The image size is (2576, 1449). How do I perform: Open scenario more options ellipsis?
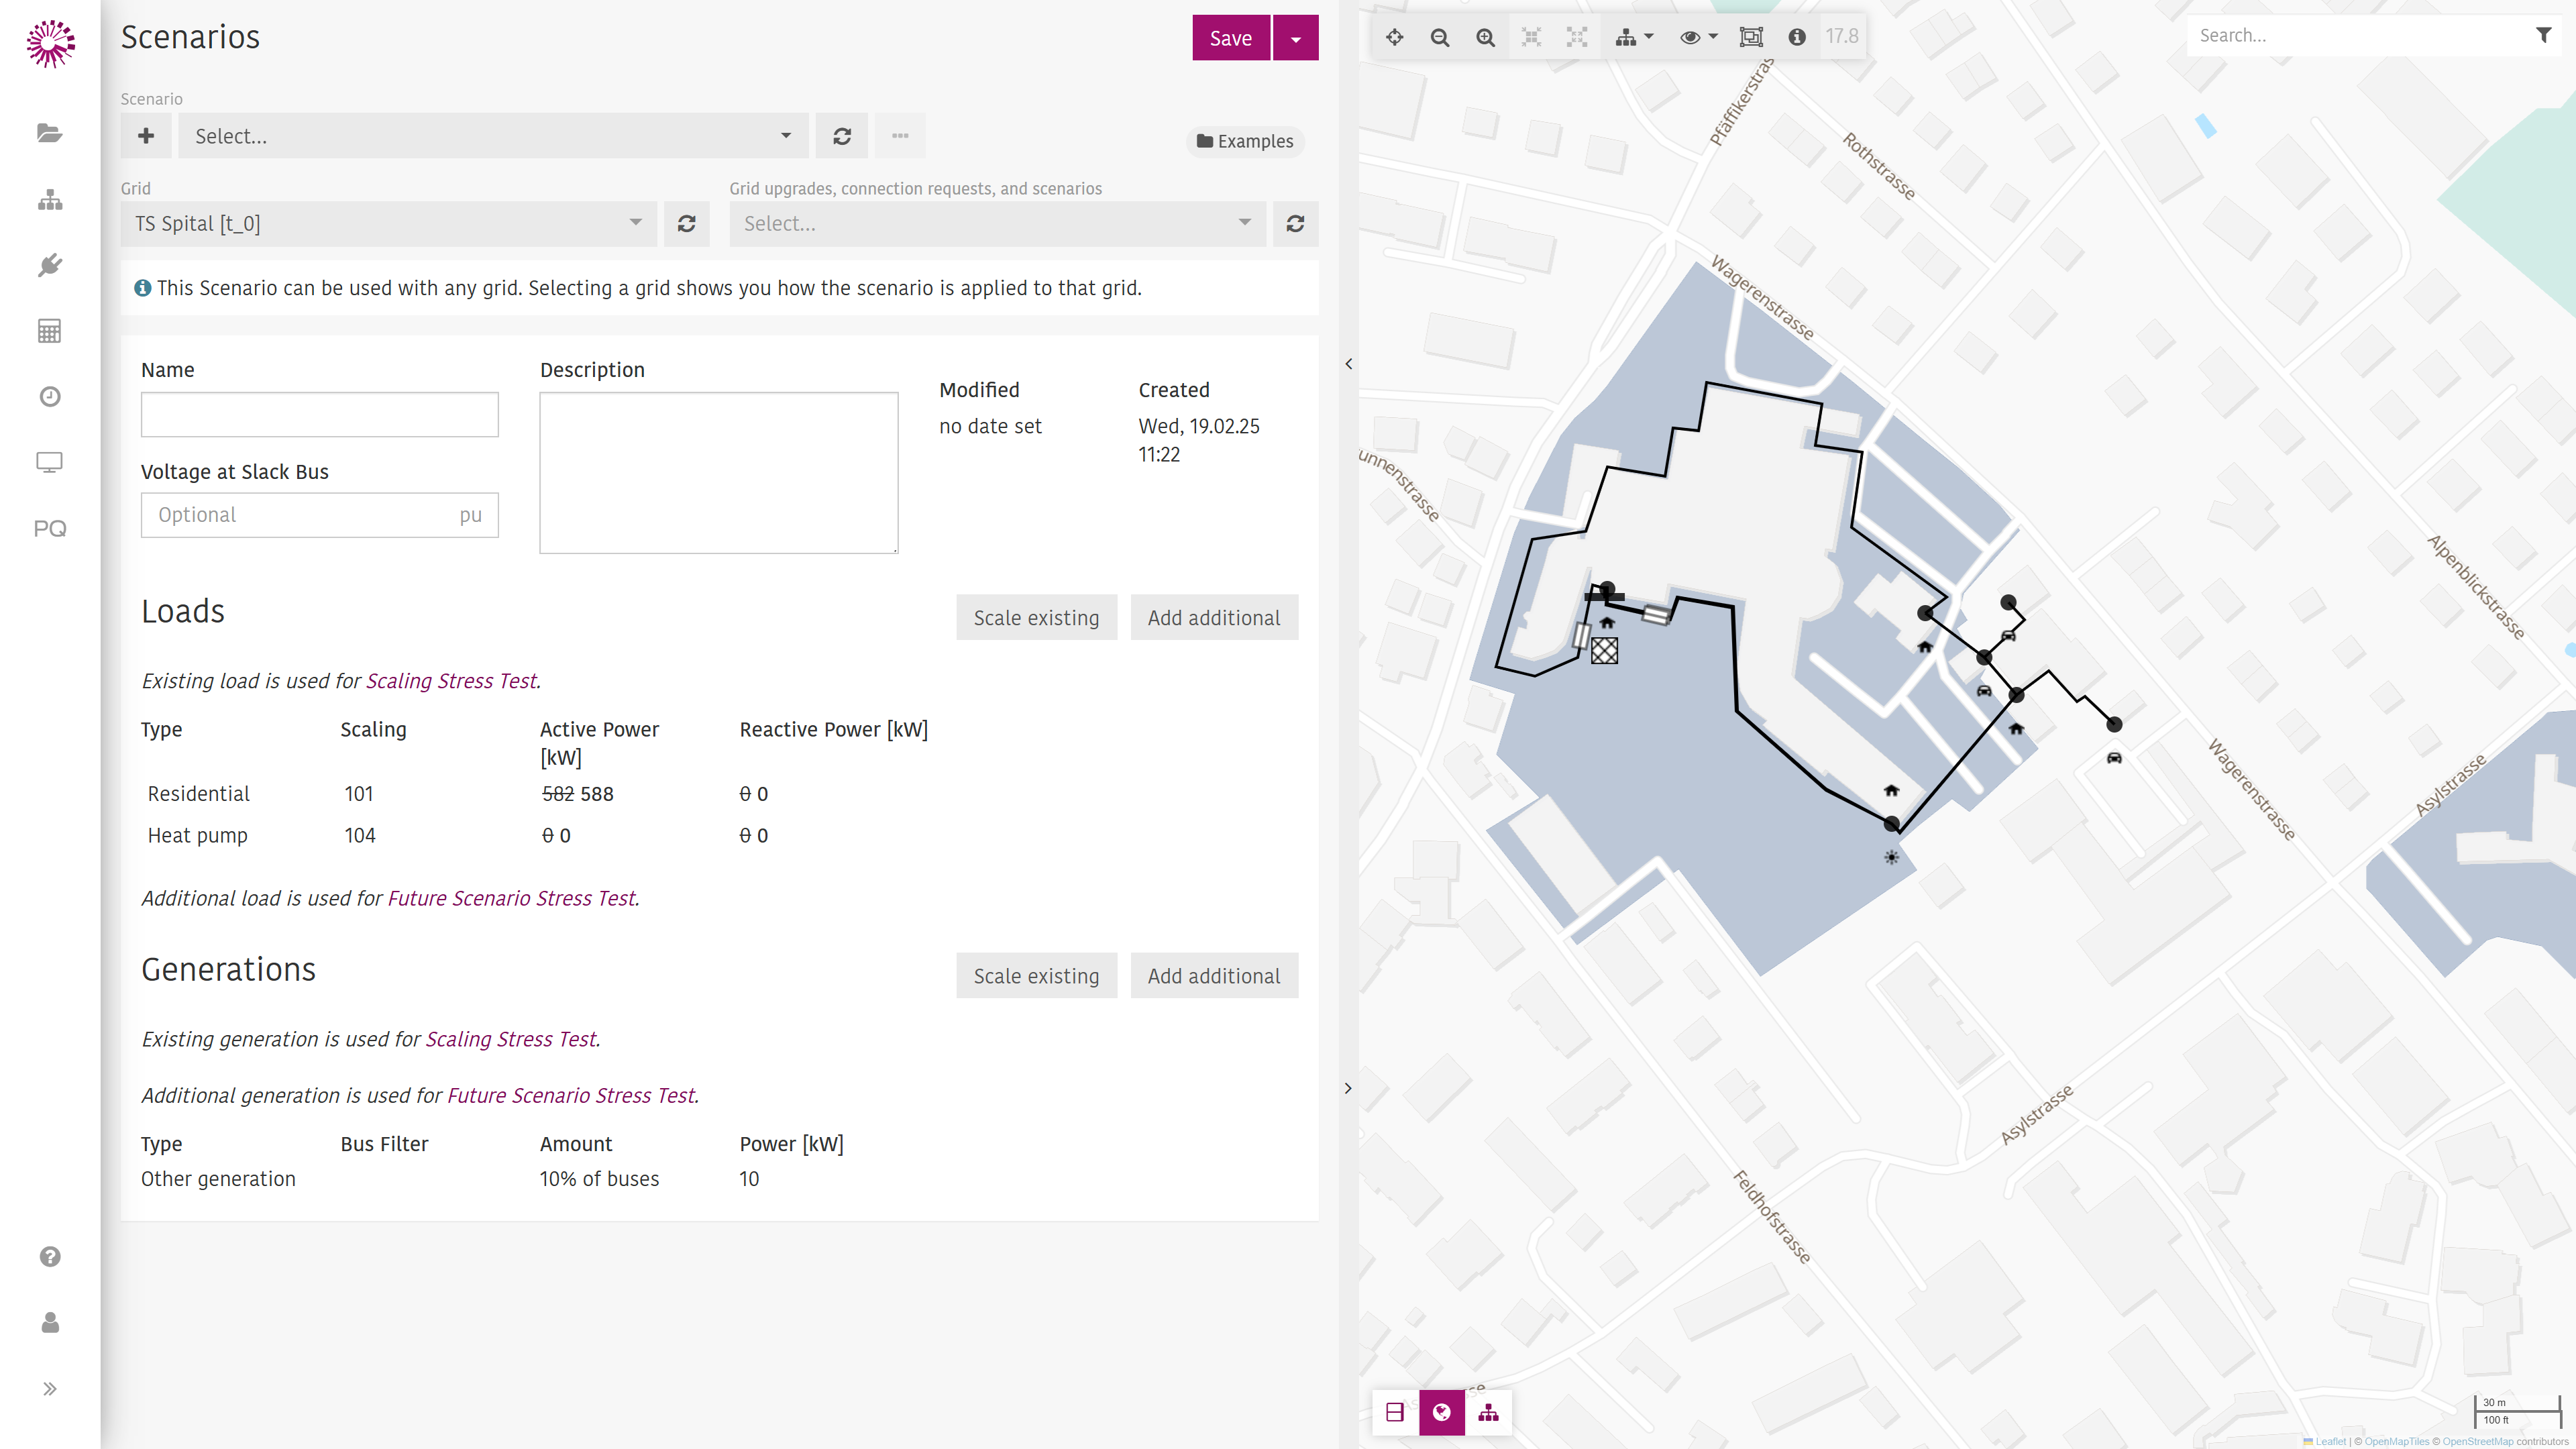click(900, 136)
